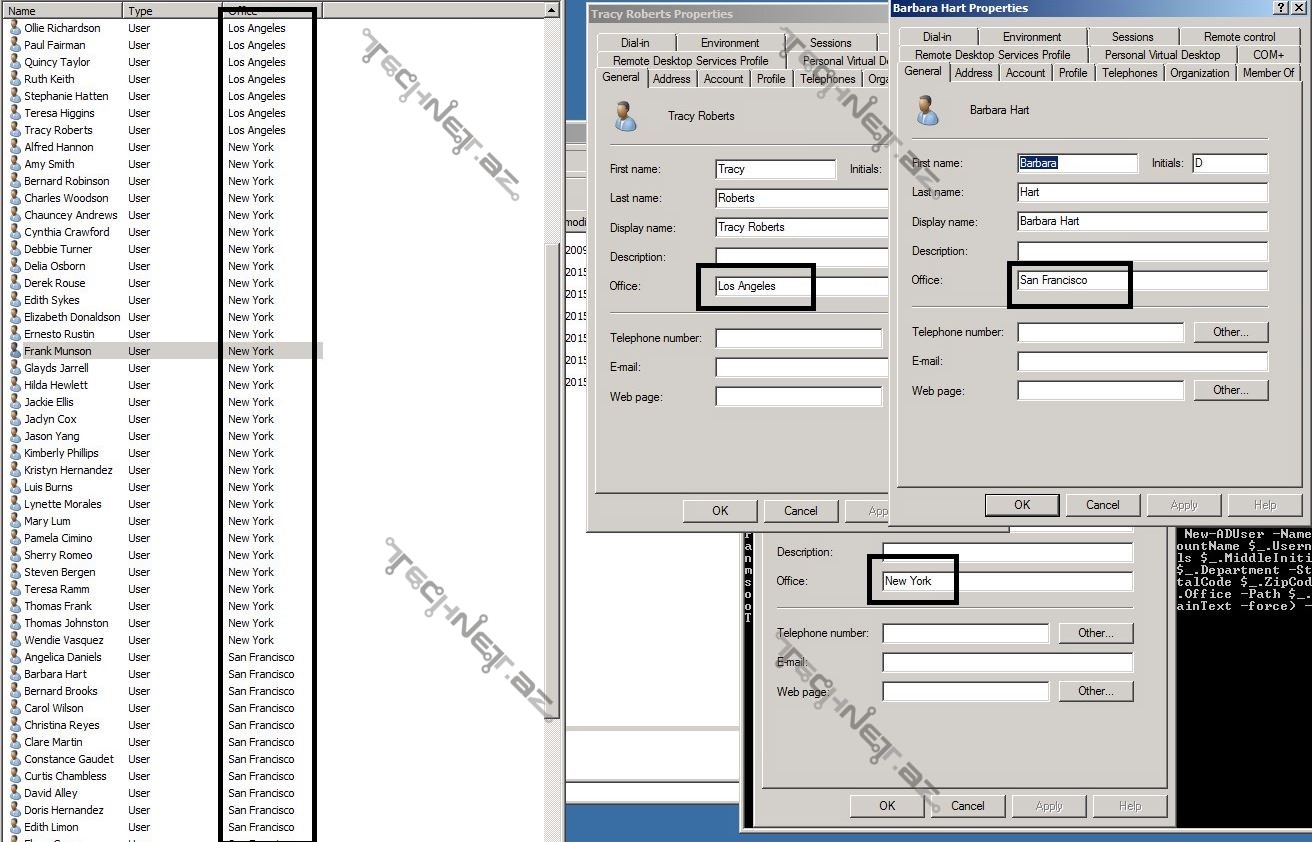Click the user icon beside Barbara Hart in list

pos(15,674)
